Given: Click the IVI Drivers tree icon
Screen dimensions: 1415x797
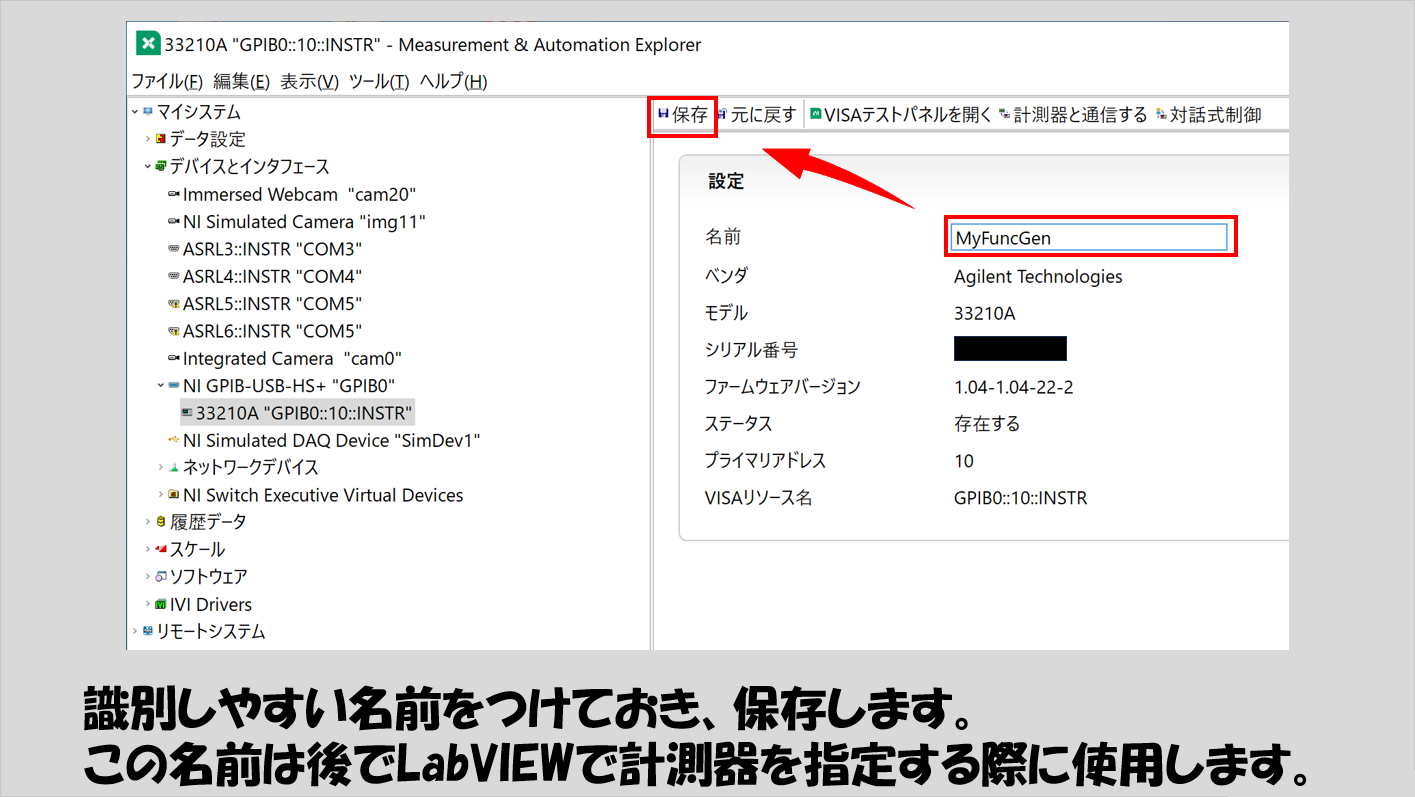Looking at the screenshot, I should tap(161, 605).
